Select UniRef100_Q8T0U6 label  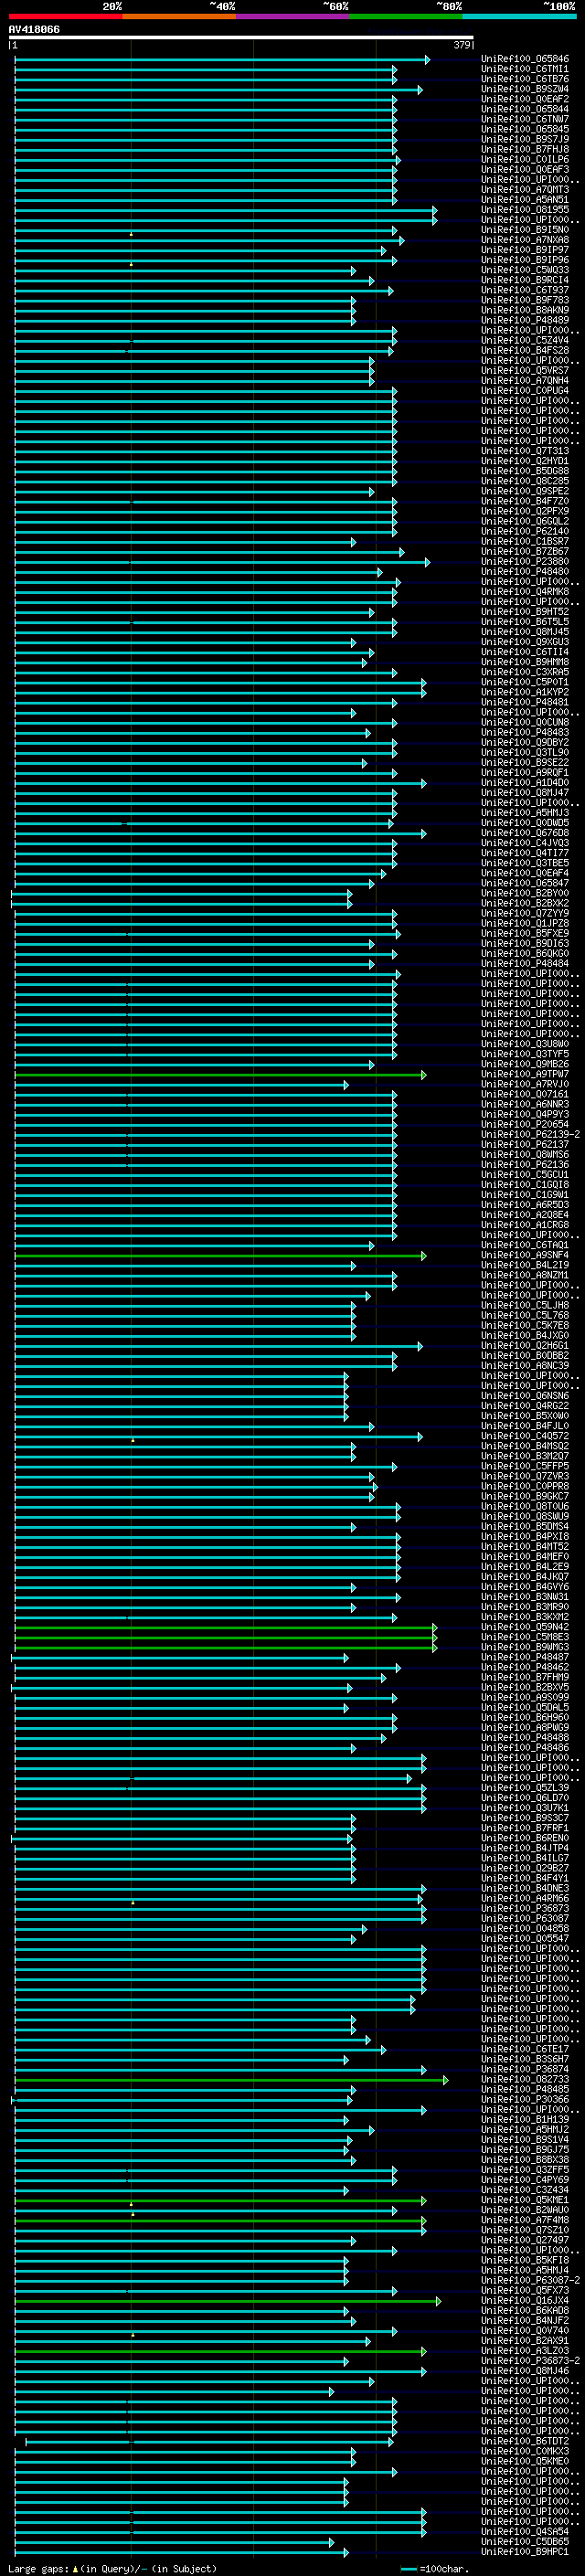click(525, 1506)
